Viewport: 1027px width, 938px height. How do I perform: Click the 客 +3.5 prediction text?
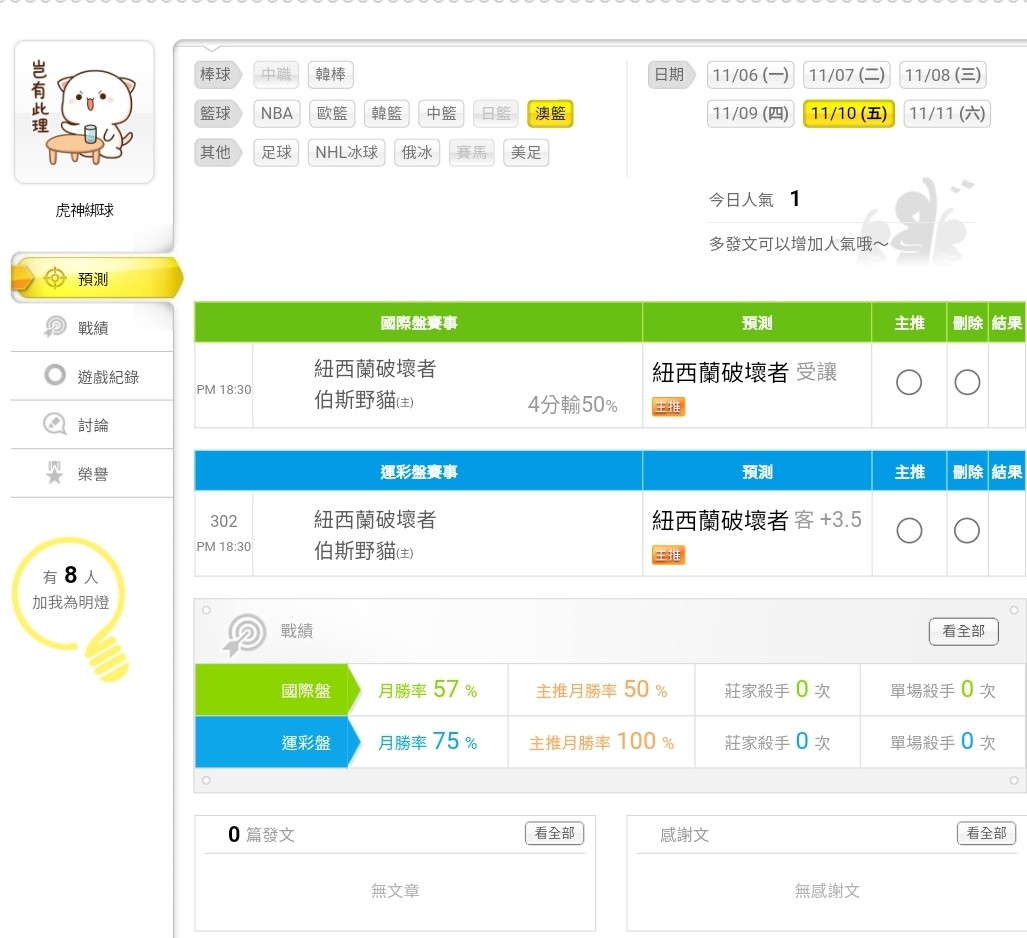tap(828, 520)
